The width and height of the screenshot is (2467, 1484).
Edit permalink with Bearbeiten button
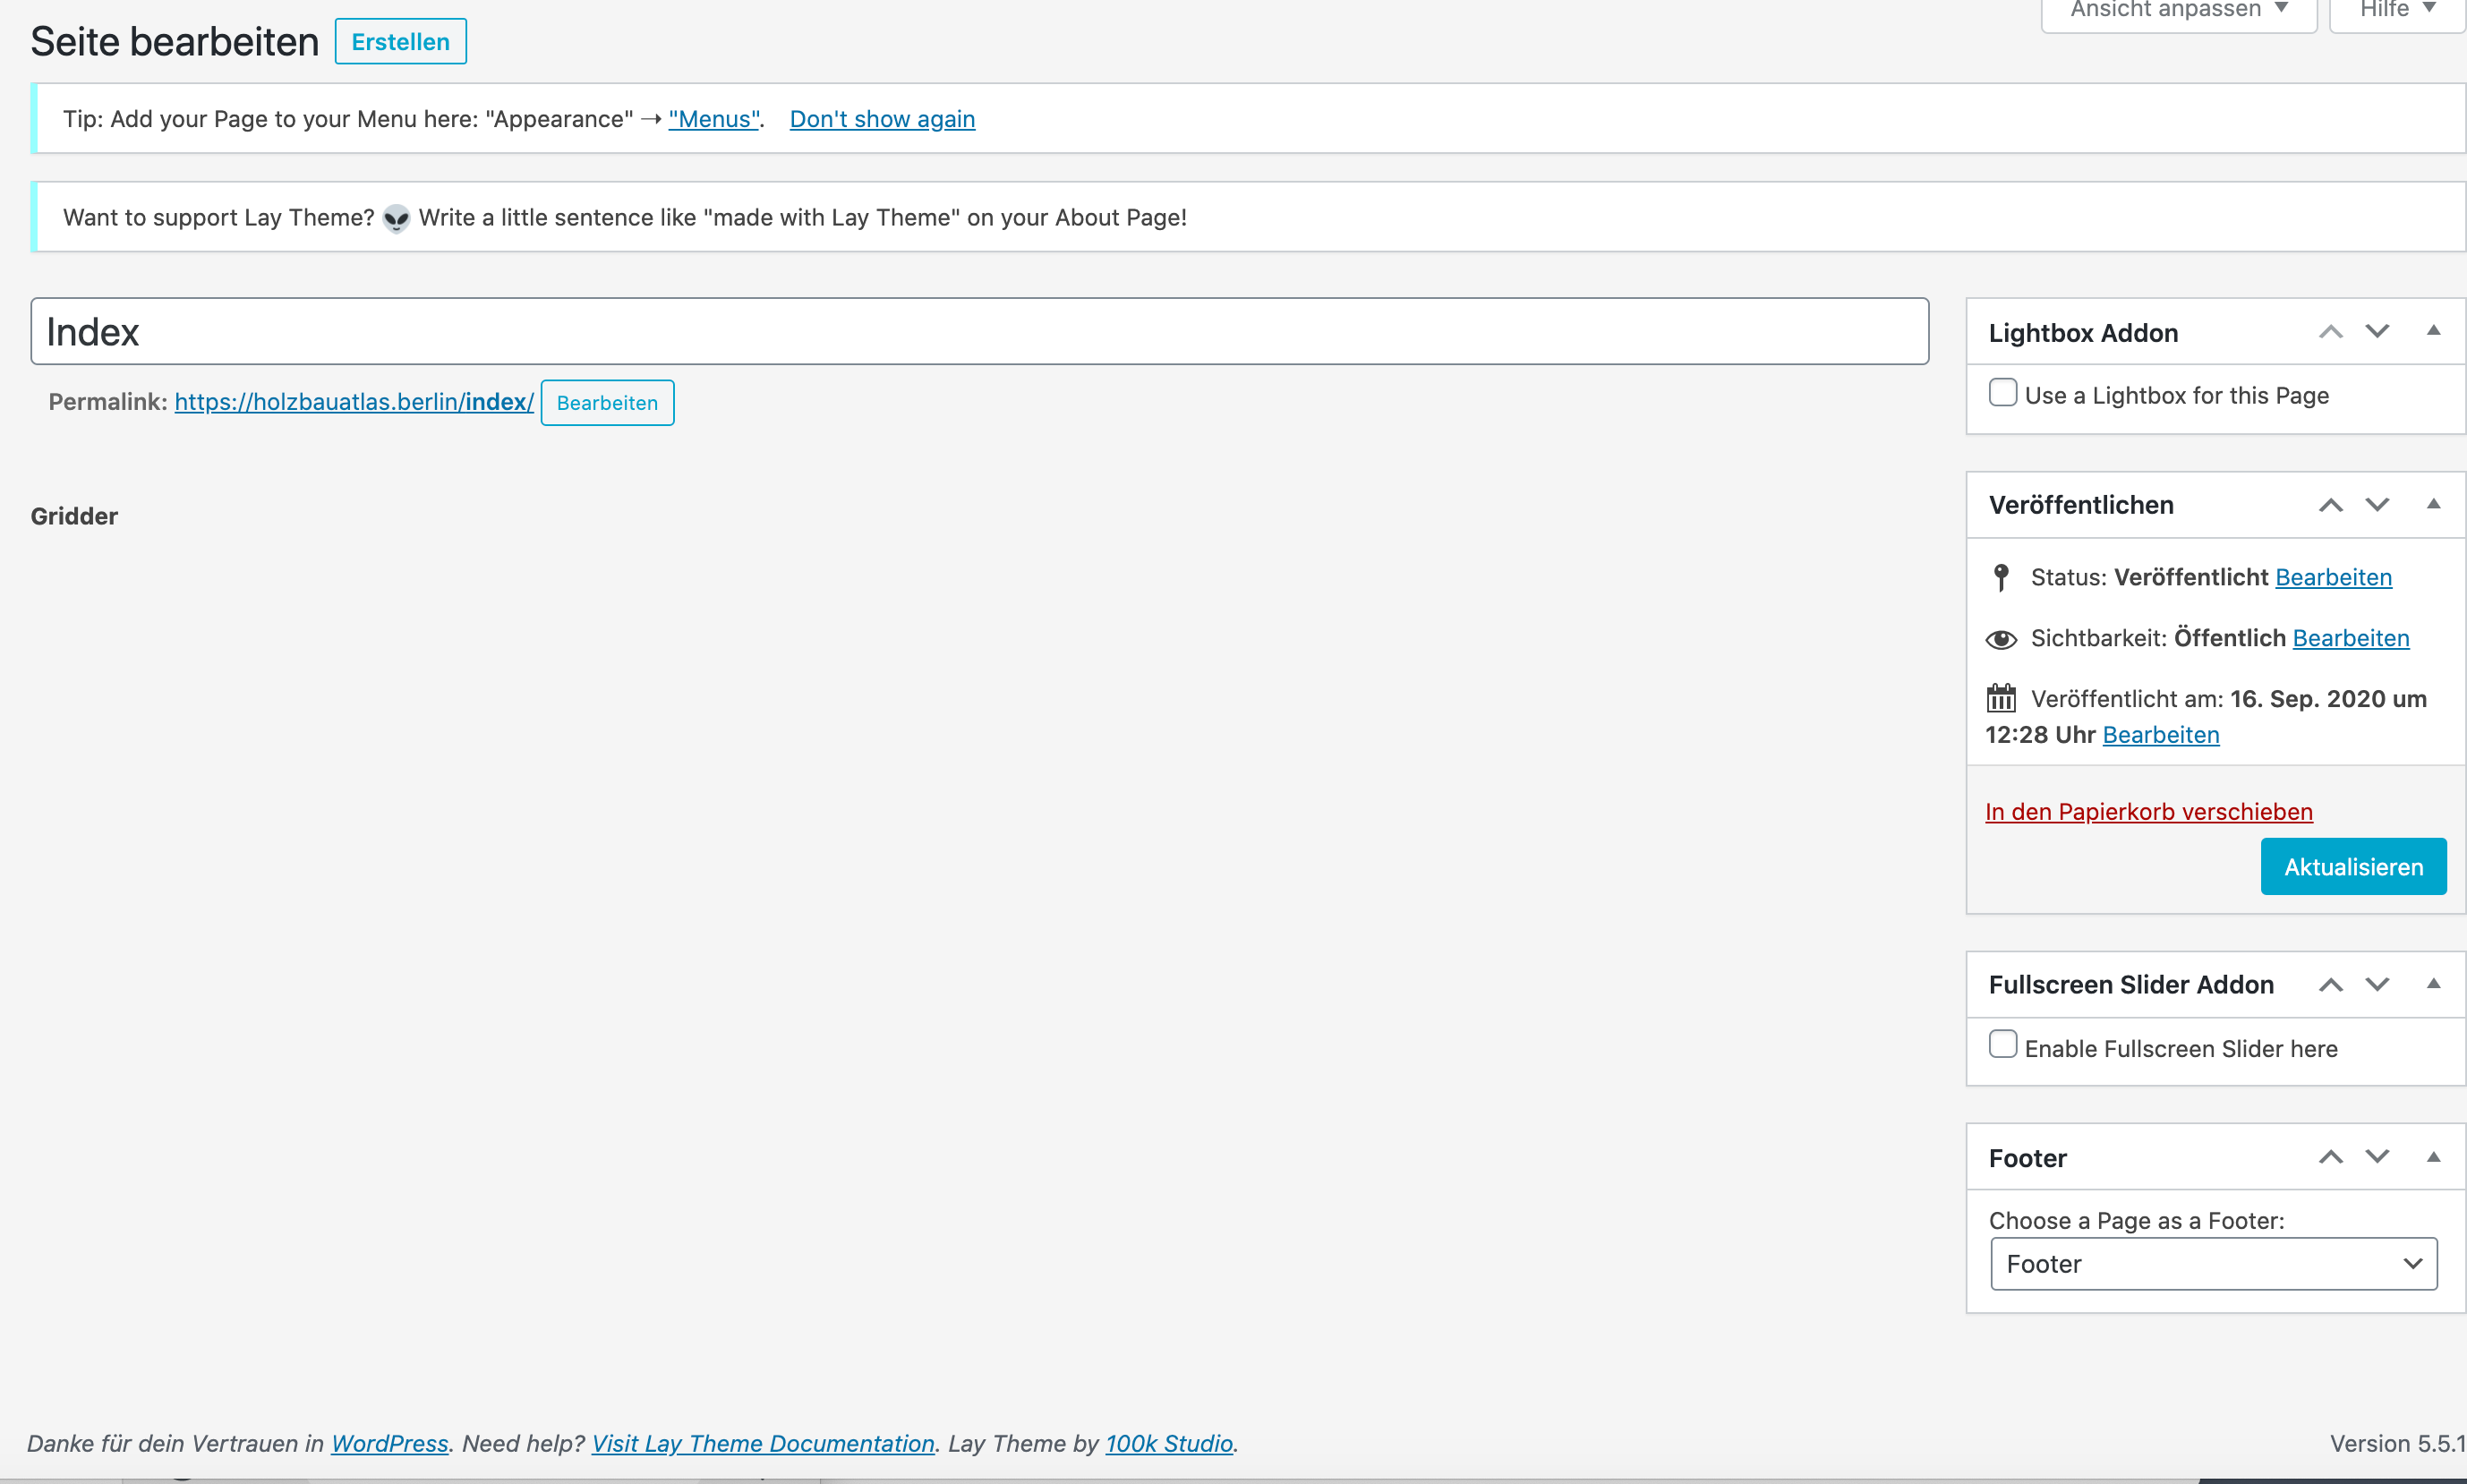607,403
